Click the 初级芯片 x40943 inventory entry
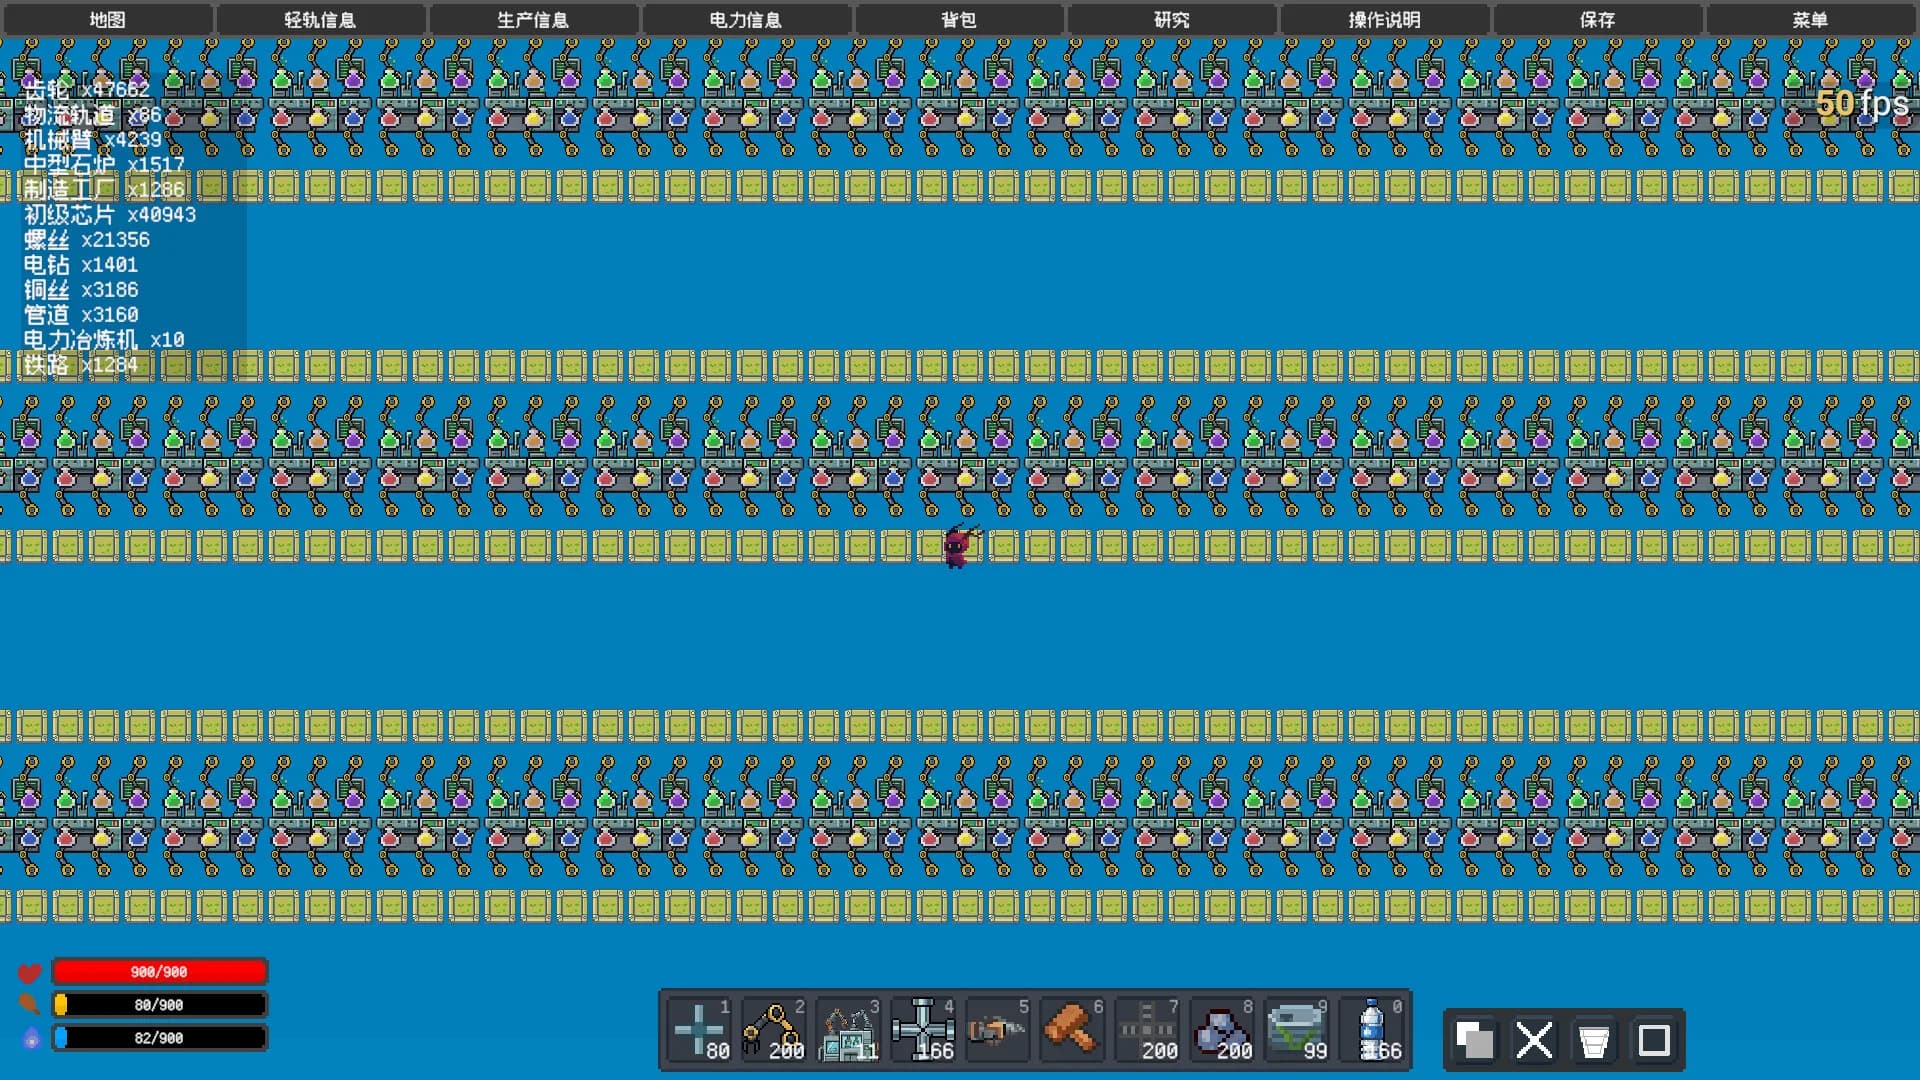1920x1080 pixels. (x=110, y=215)
